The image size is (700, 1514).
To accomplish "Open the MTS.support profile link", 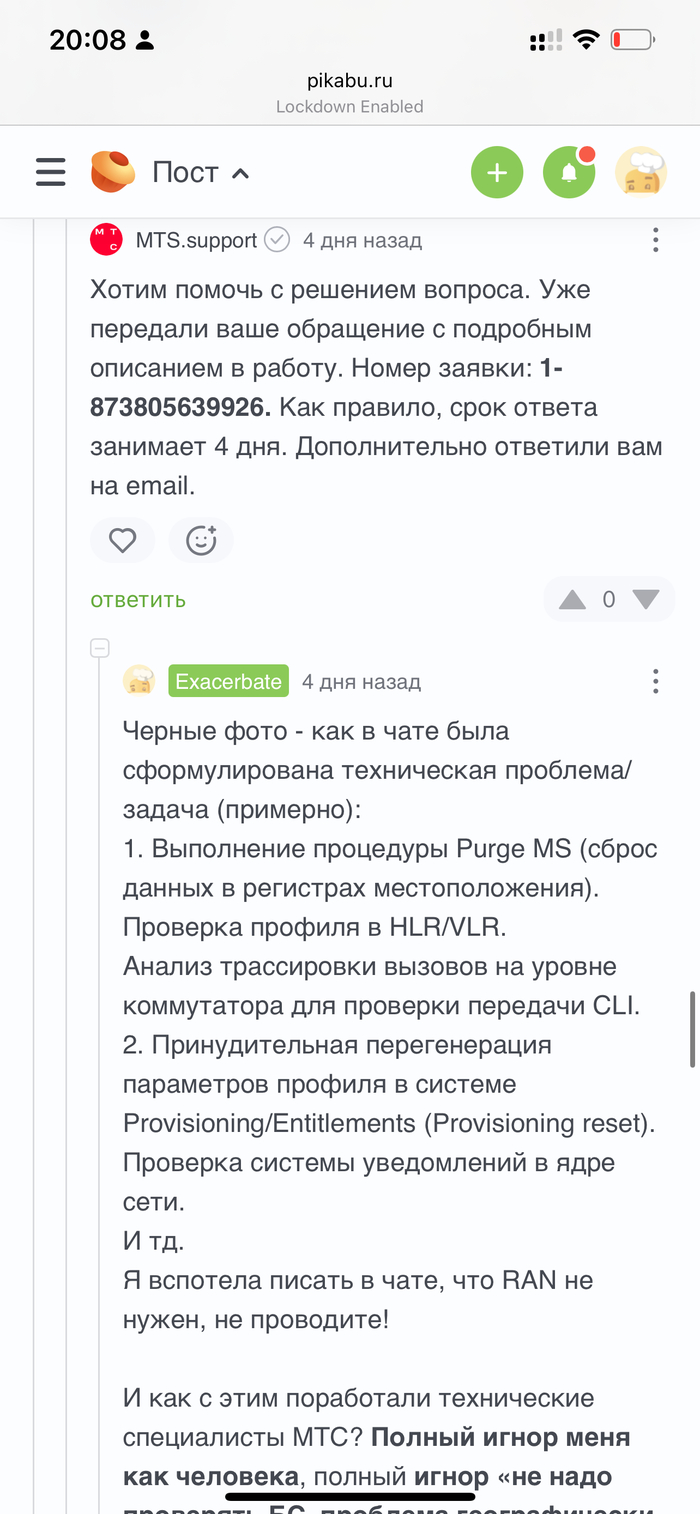I will coord(196,241).
